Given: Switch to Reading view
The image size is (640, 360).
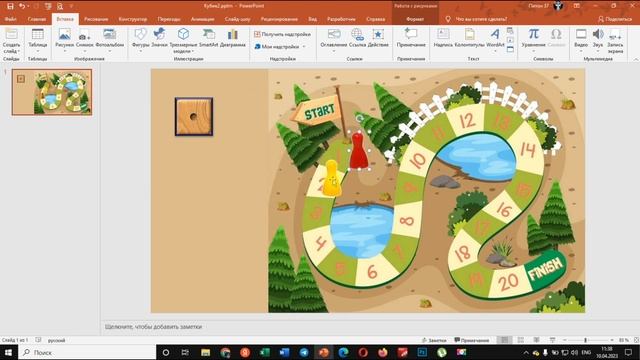Looking at the screenshot, I should pos(536,340).
